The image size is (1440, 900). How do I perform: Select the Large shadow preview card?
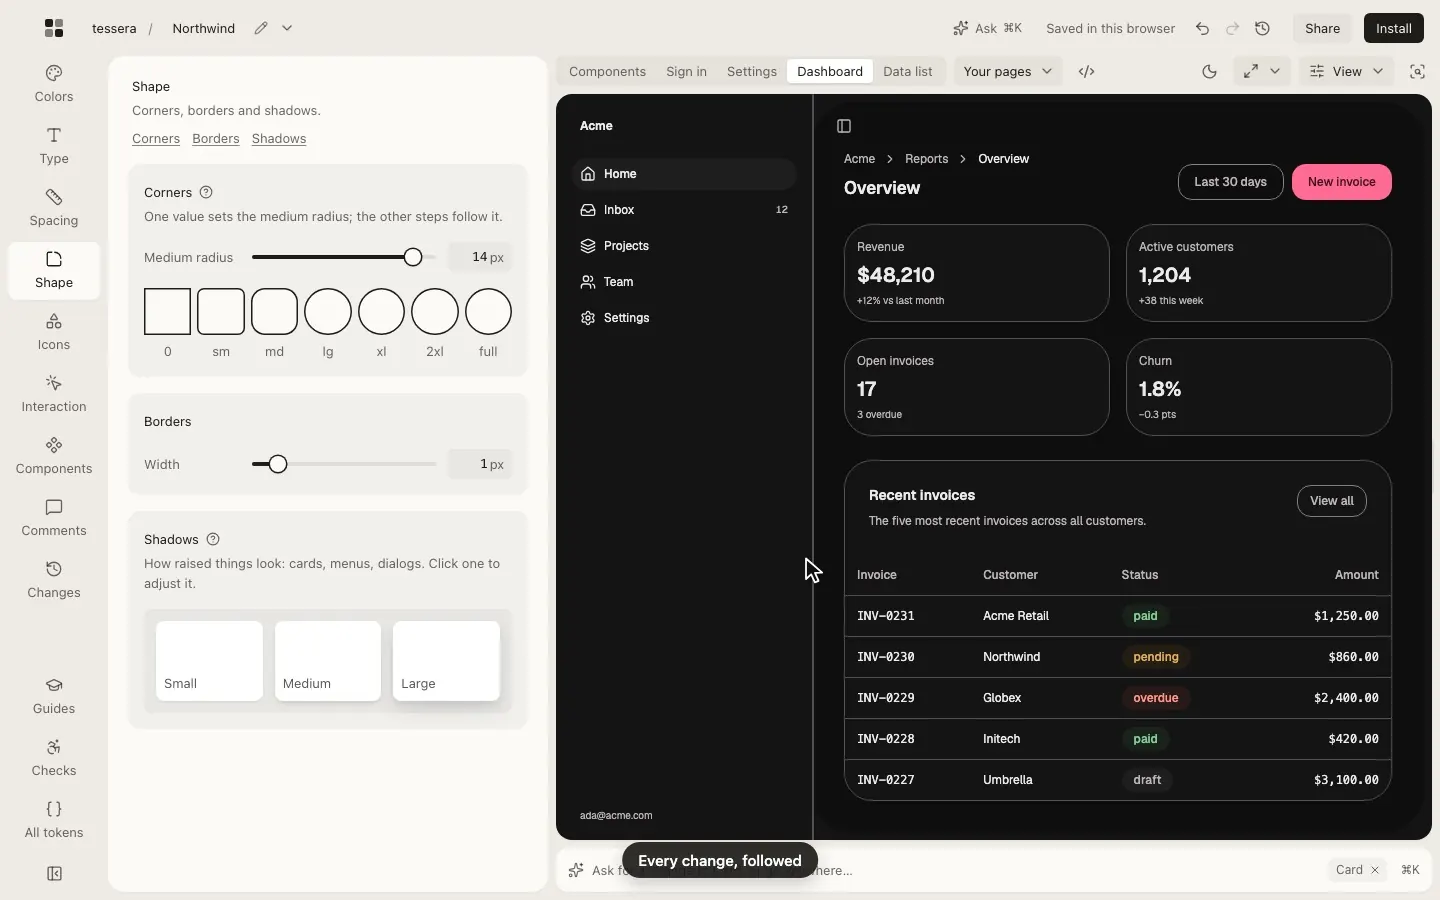pos(446,661)
